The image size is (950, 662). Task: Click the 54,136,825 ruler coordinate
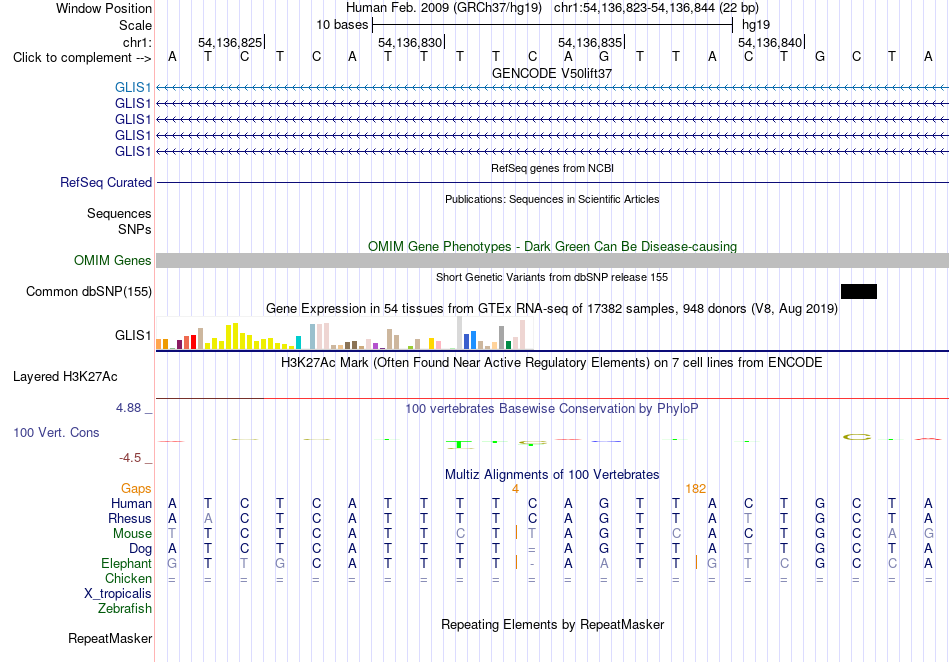point(230,42)
